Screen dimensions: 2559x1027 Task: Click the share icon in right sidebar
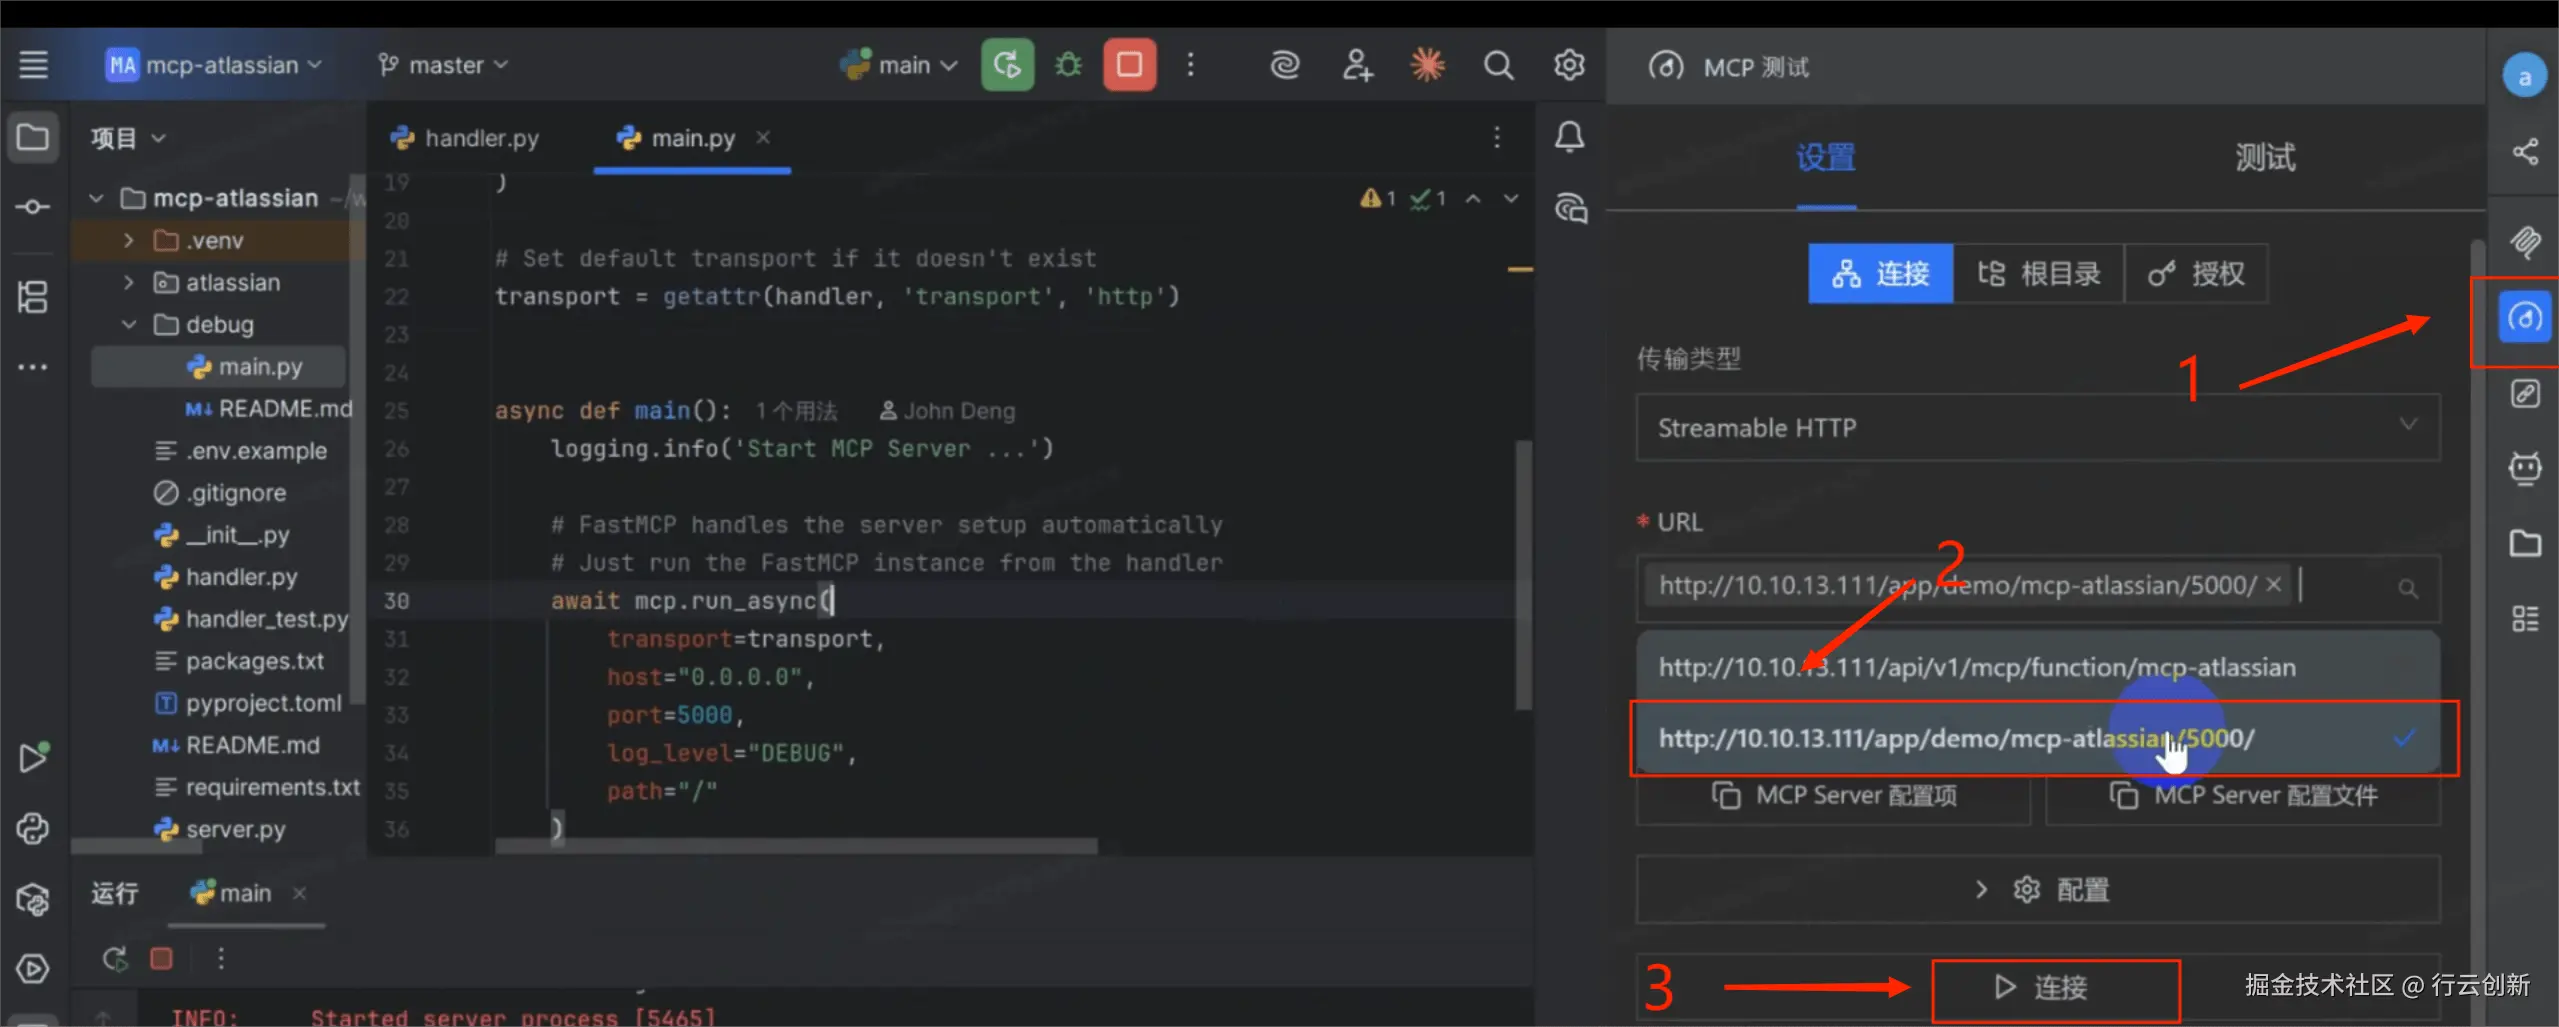pos(2525,152)
